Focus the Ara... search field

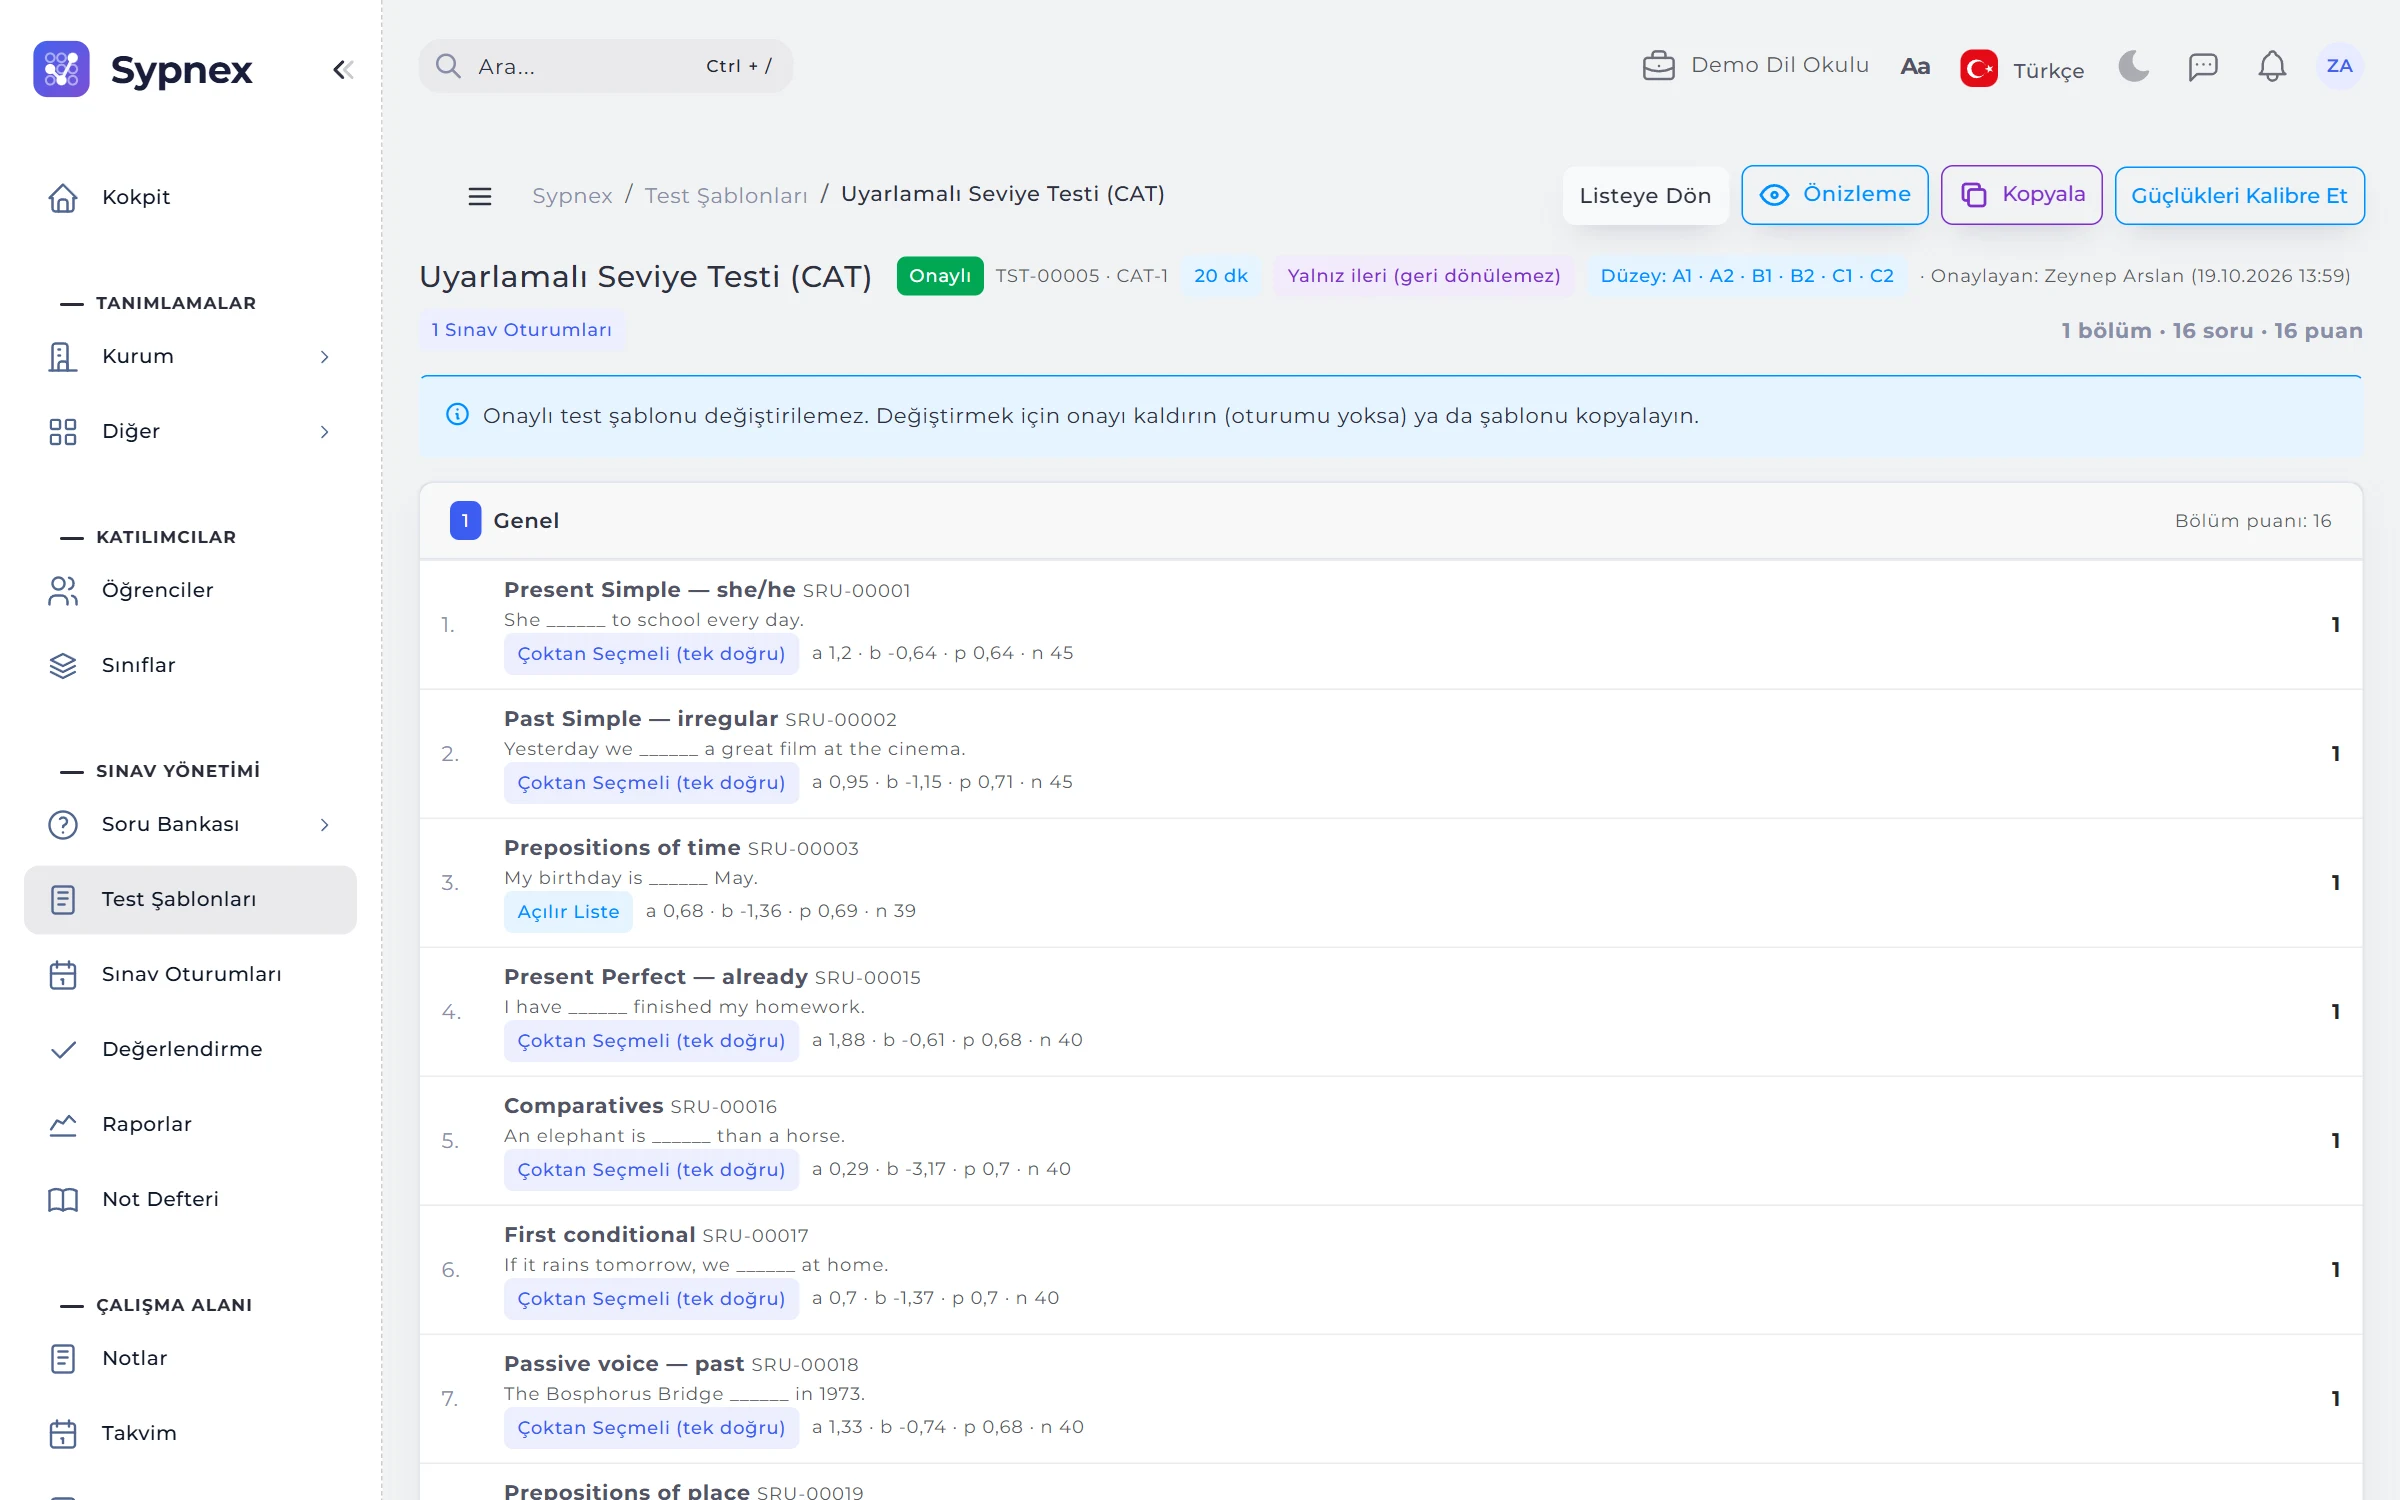pyautogui.click(x=605, y=66)
